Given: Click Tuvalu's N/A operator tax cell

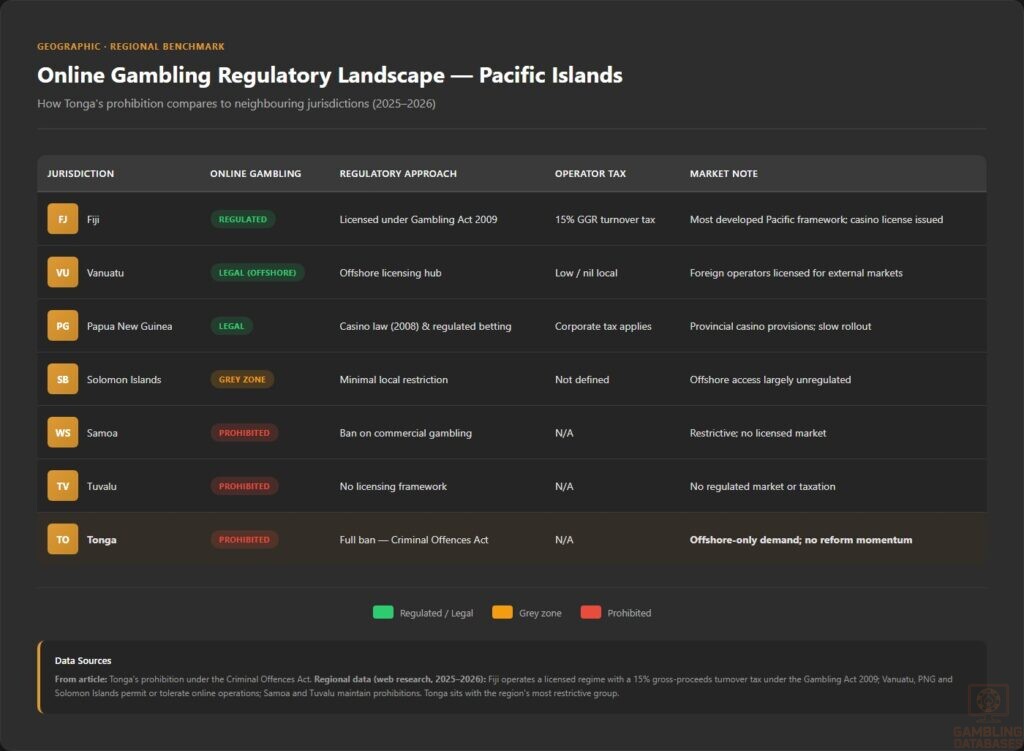Looking at the screenshot, I should (x=564, y=487).
